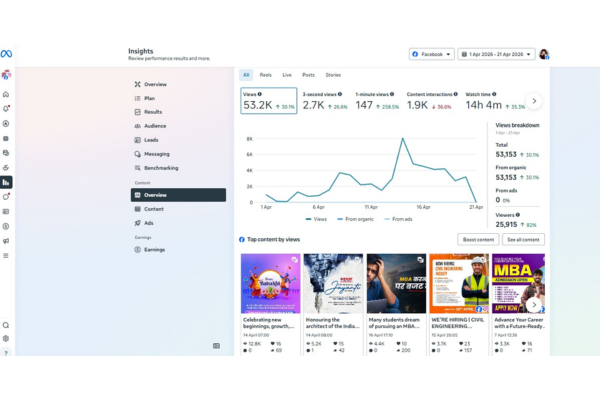Select the Watch time 14h 4m metric
Screen dimensions: 600x400
tap(495, 101)
